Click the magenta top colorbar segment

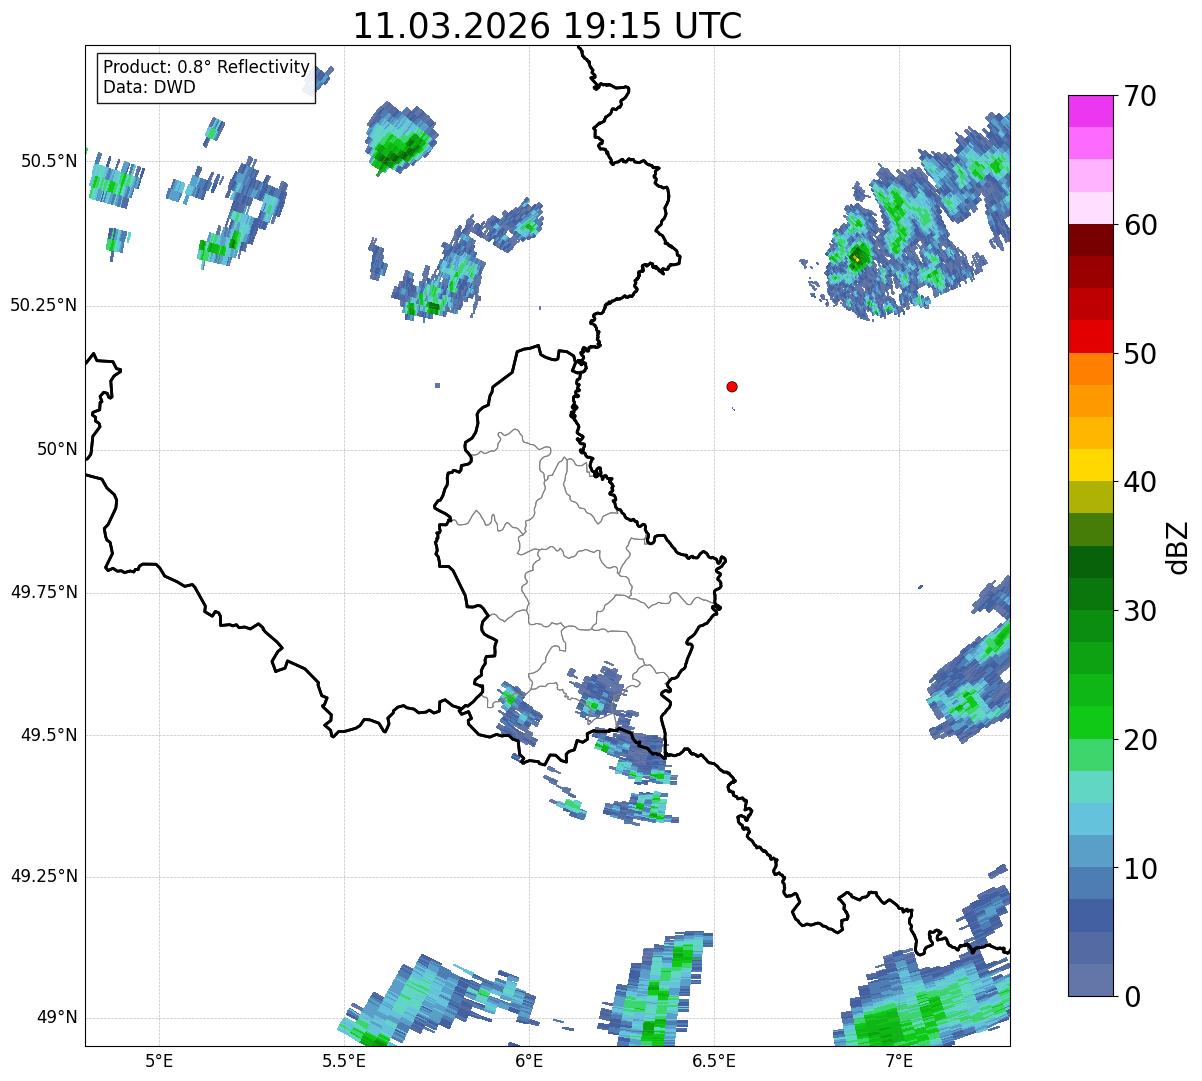click(1090, 111)
